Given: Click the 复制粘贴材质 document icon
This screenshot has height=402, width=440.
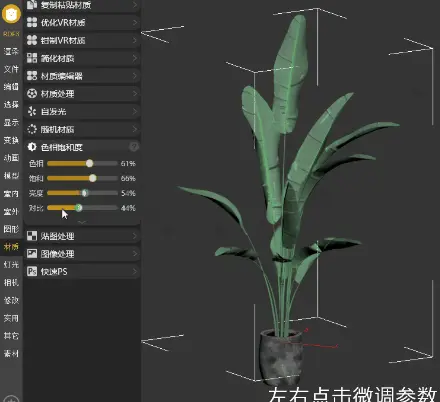Looking at the screenshot, I should coord(32,4).
